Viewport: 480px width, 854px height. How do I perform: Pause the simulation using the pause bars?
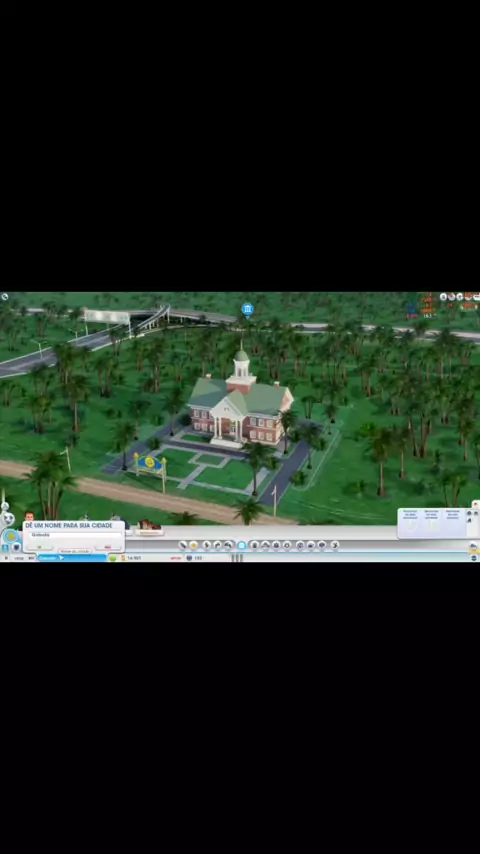[236, 558]
